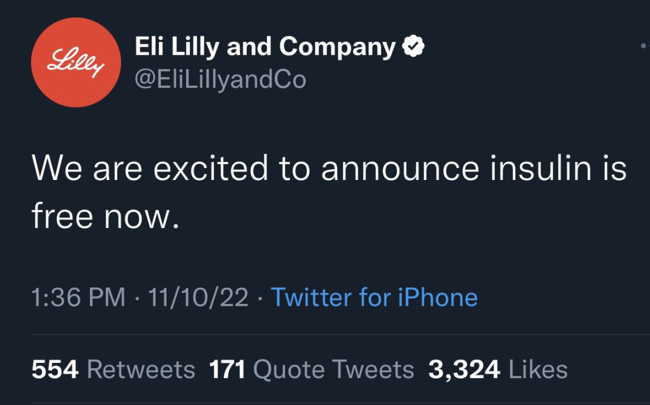Click the 'free now.' line of the tweet
The image size is (650, 405).
pos(105,213)
